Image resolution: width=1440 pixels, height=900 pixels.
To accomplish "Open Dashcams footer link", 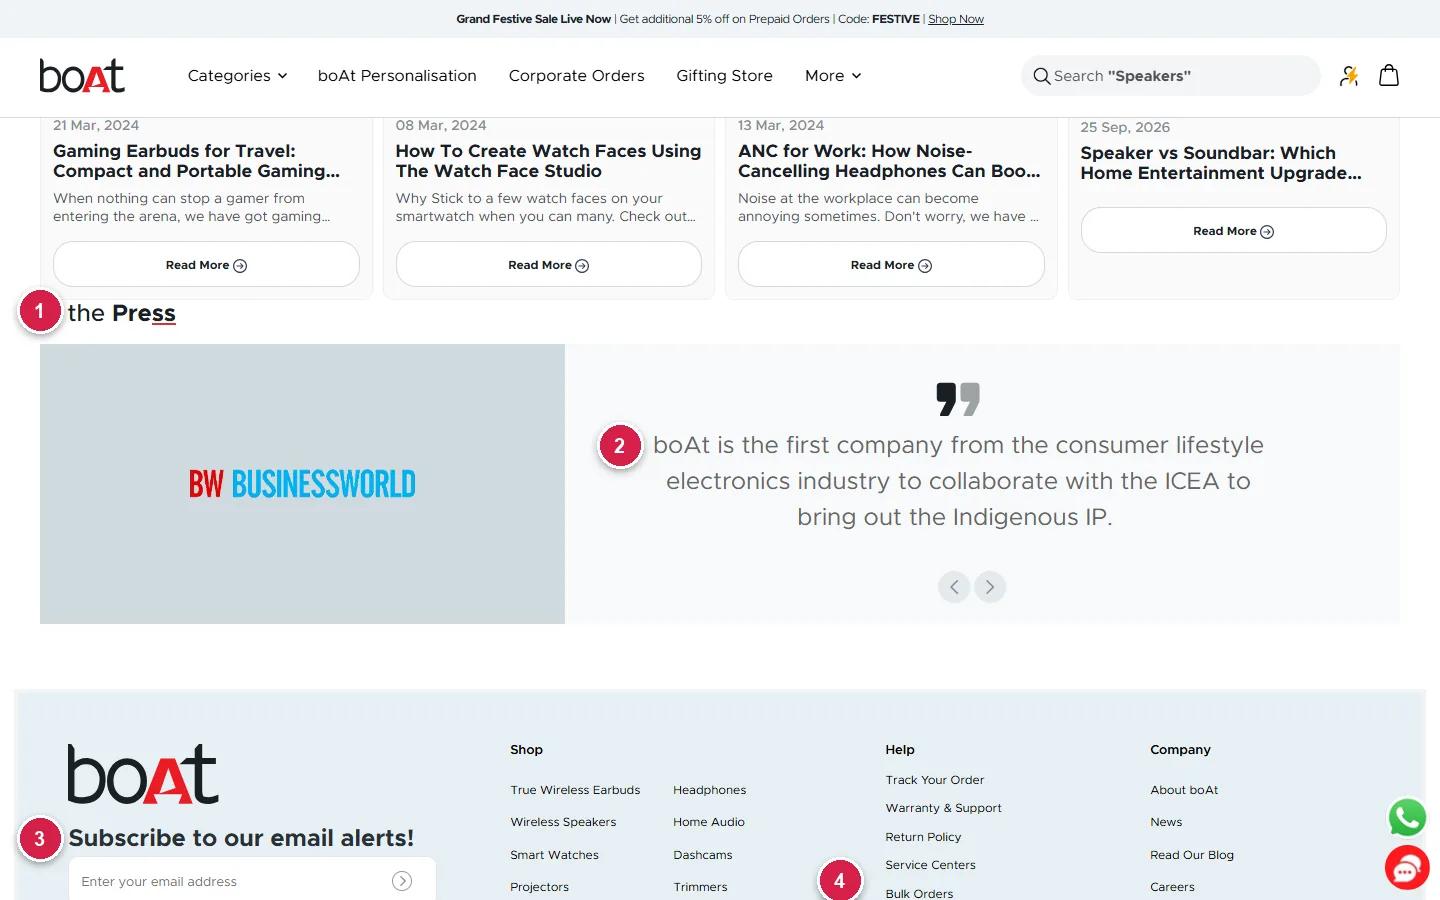I will [x=702, y=855].
